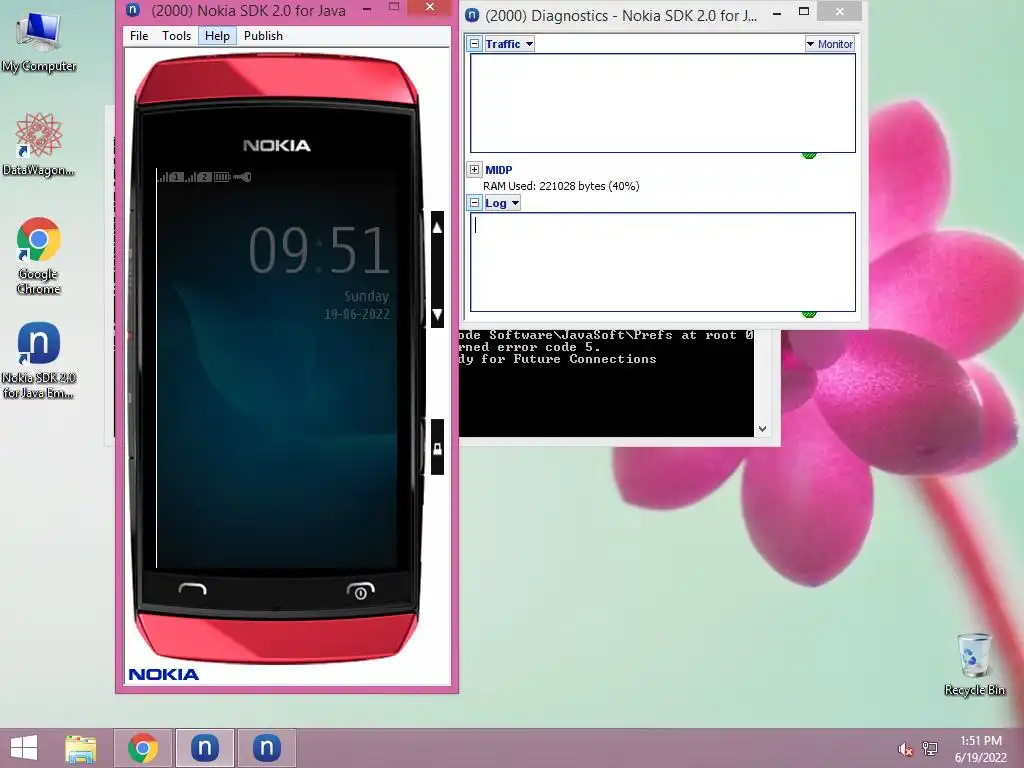
Task: Click the green handle below the Log pane
Action: tap(809, 314)
